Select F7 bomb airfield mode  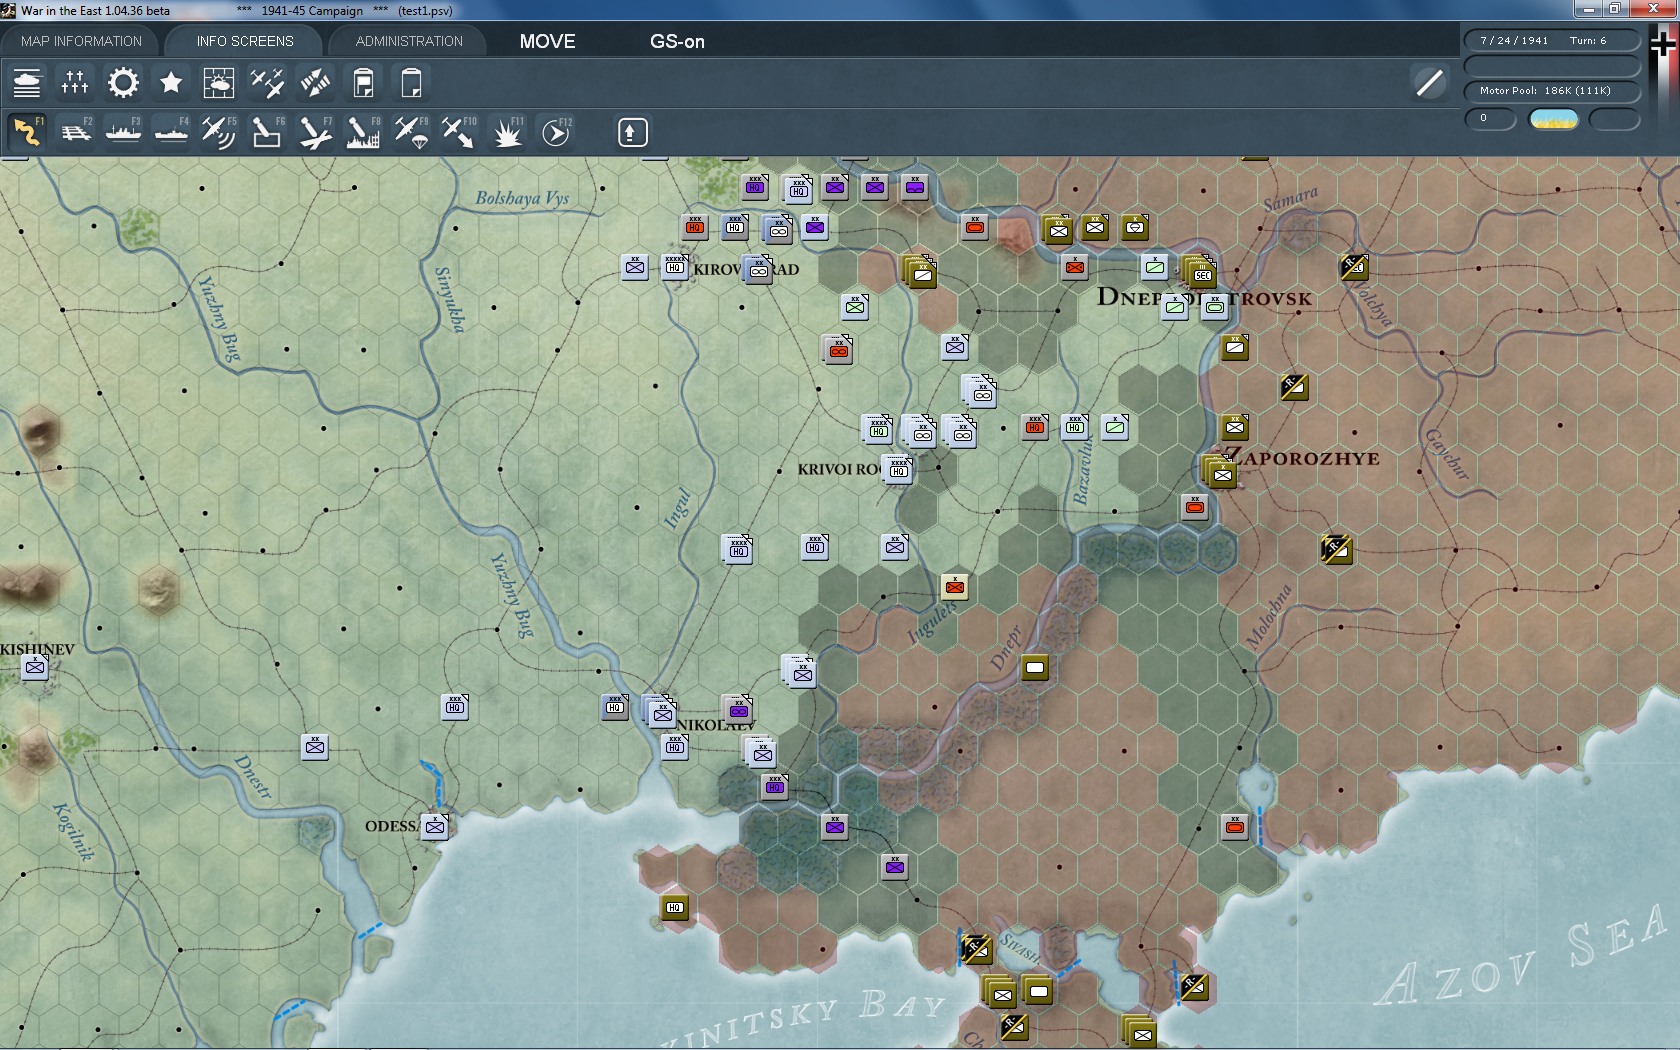[315, 132]
